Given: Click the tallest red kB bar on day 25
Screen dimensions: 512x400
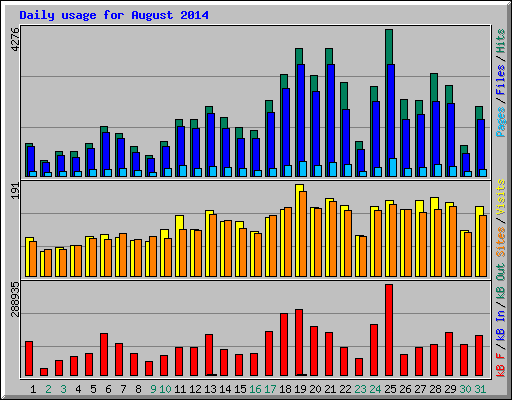Looking at the screenshot, I should coord(389,330).
